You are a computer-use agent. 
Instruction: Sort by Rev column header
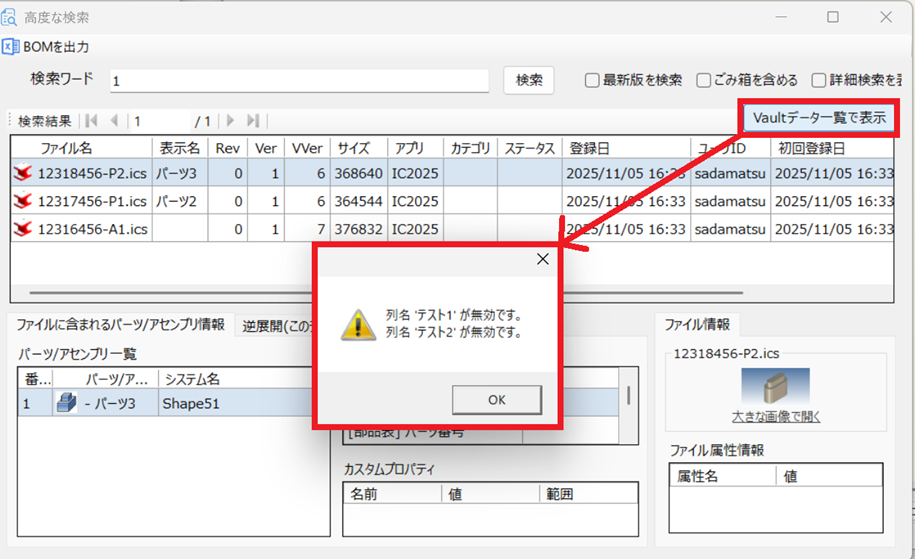[x=228, y=148]
